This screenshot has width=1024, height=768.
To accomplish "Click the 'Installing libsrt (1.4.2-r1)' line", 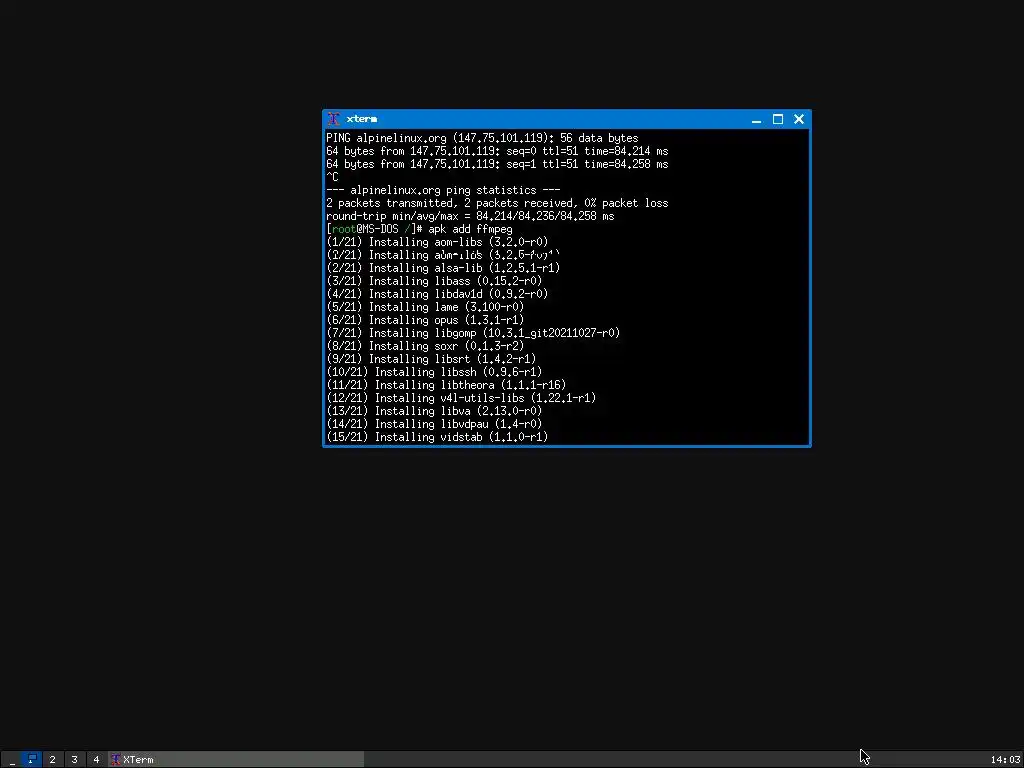I will (431, 359).
